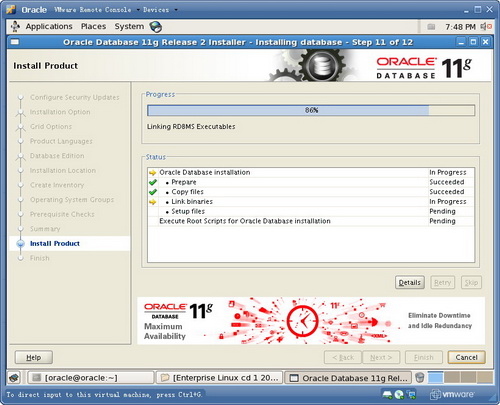The height and width of the screenshot is (405, 500).
Task: Click the Retry button
Action: [442, 283]
